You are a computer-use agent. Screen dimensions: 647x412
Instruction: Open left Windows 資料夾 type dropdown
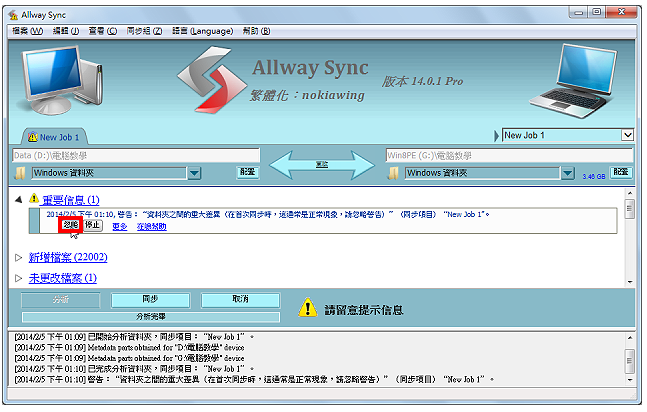194,173
